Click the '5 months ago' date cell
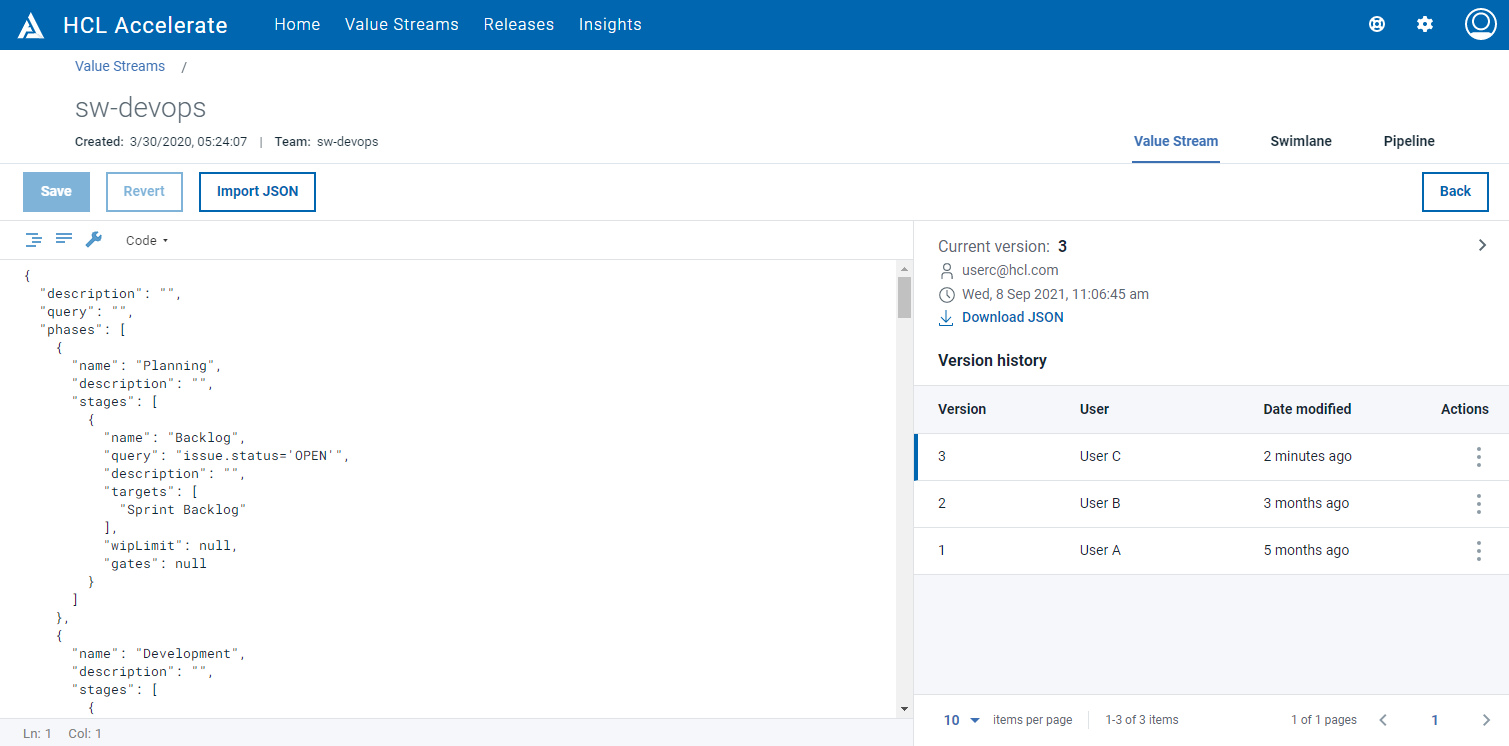This screenshot has height=746, width=1509. pos(1306,551)
